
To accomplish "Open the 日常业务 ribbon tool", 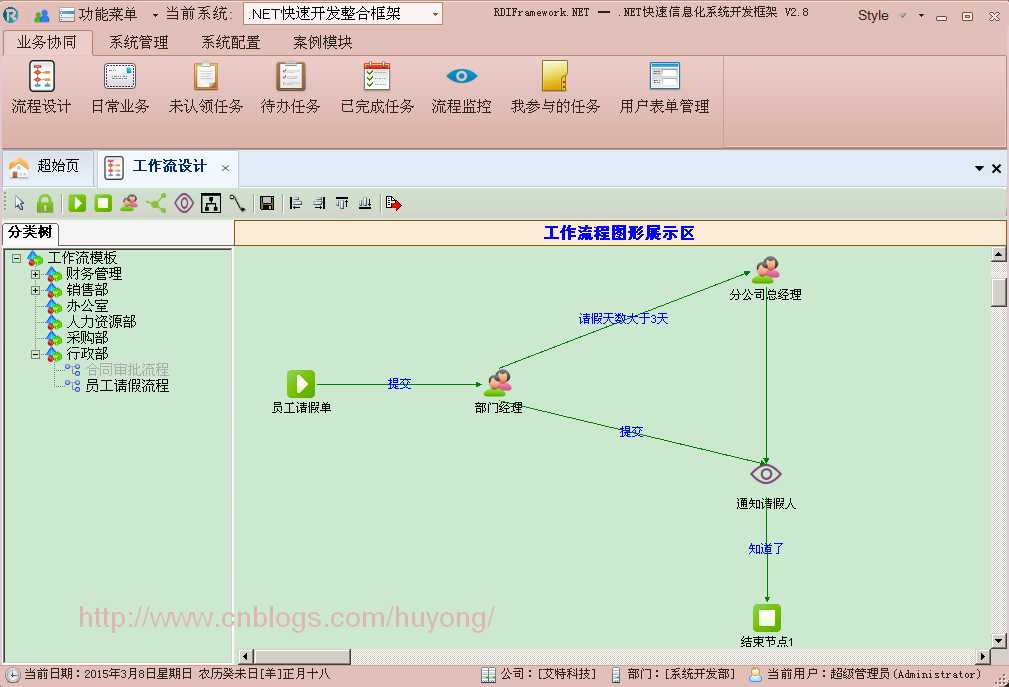I will pos(120,87).
